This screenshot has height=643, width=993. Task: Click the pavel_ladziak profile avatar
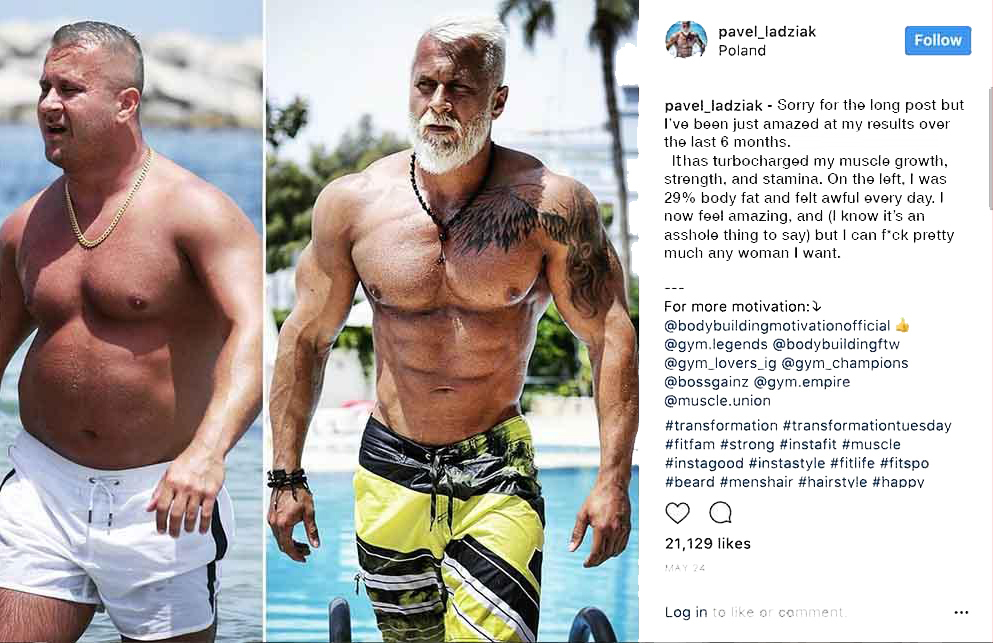[x=686, y=39]
